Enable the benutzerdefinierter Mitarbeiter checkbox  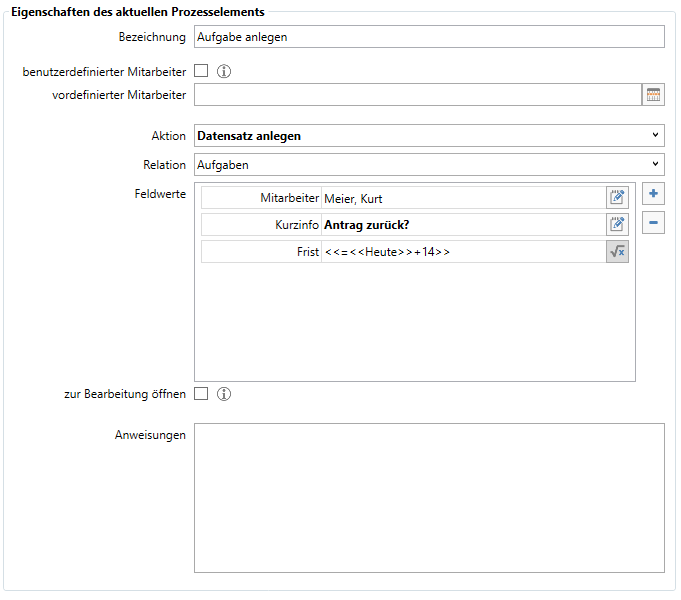(x=201, y=71)
